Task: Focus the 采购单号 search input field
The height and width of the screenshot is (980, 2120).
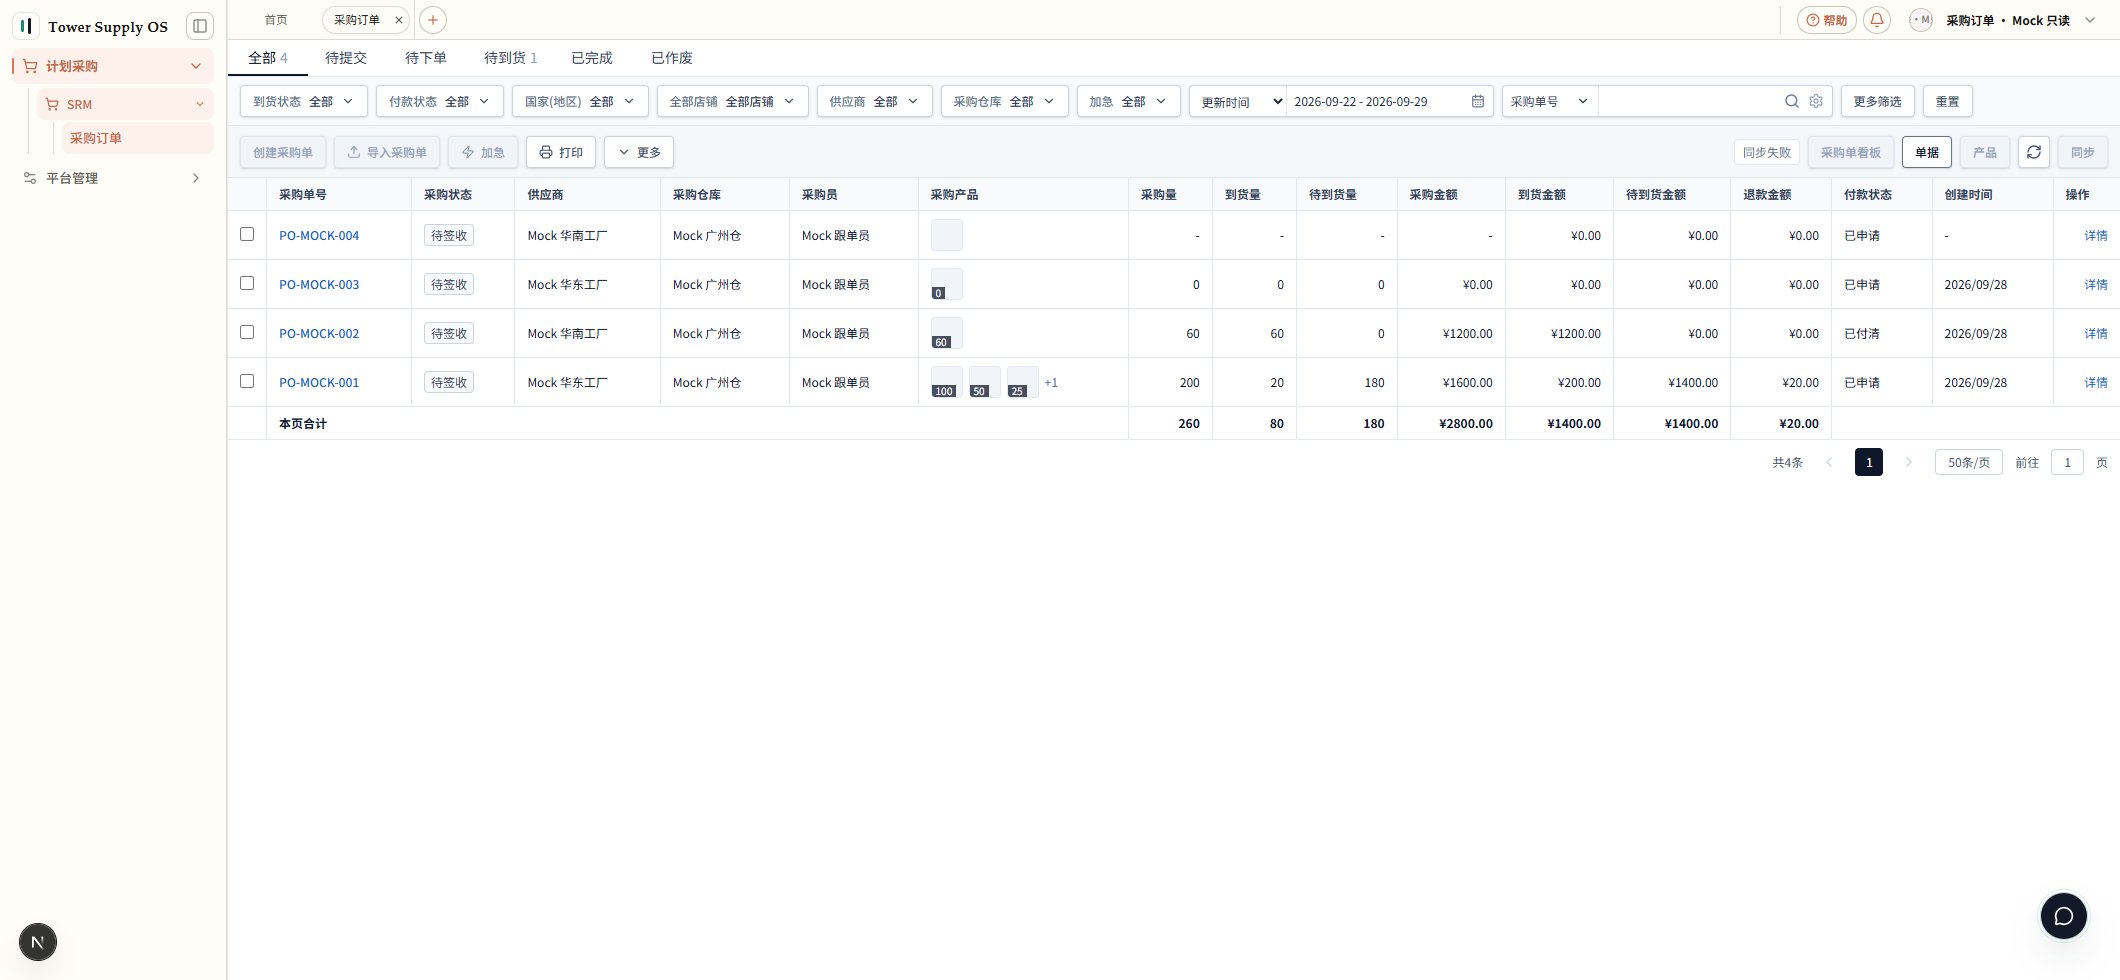Action: pos(1689,101)
